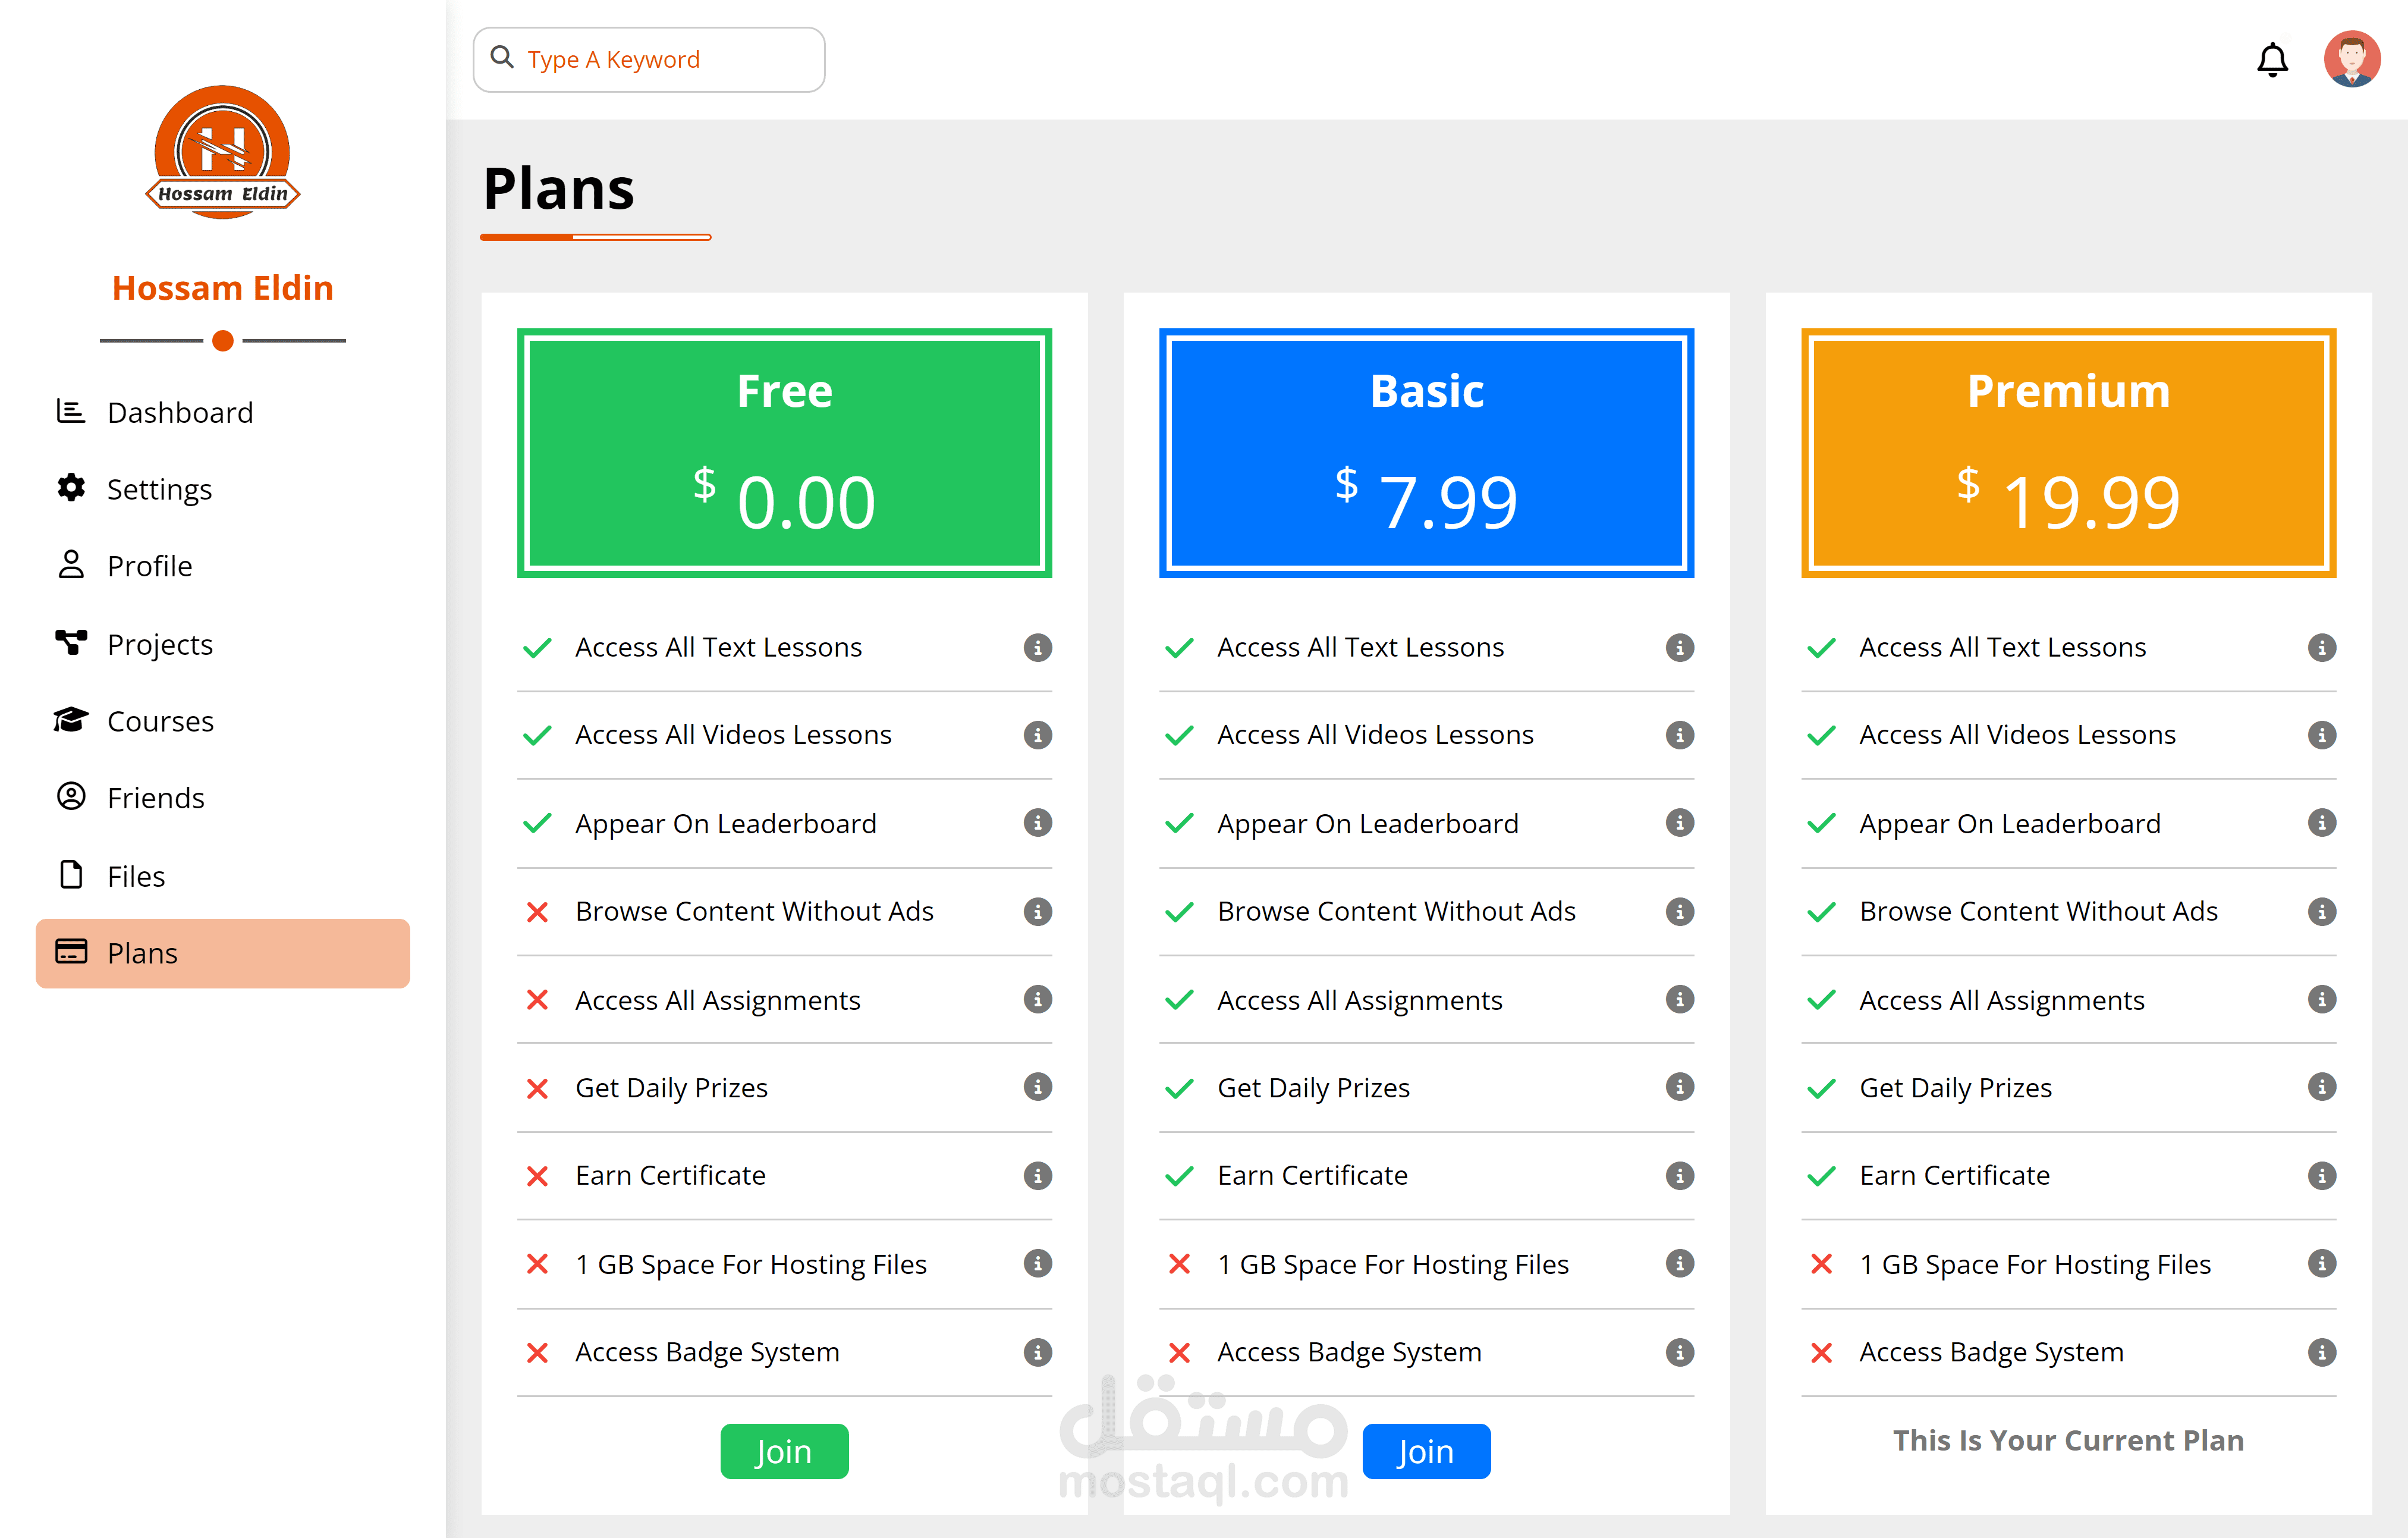Open Dashboard from the sidebar
Image resolution: width=2408 pixels, height=1538 pixels.
(x=180, y=412)
